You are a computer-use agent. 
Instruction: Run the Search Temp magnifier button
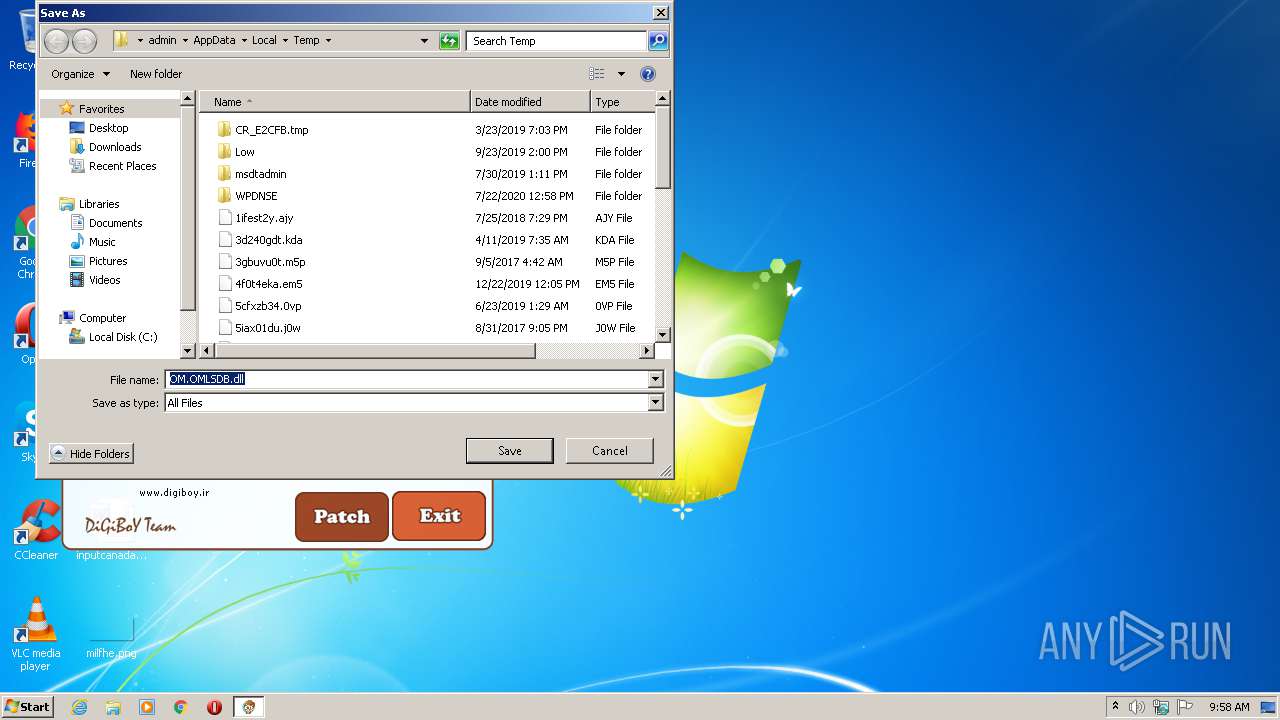(x=657, y=41)
